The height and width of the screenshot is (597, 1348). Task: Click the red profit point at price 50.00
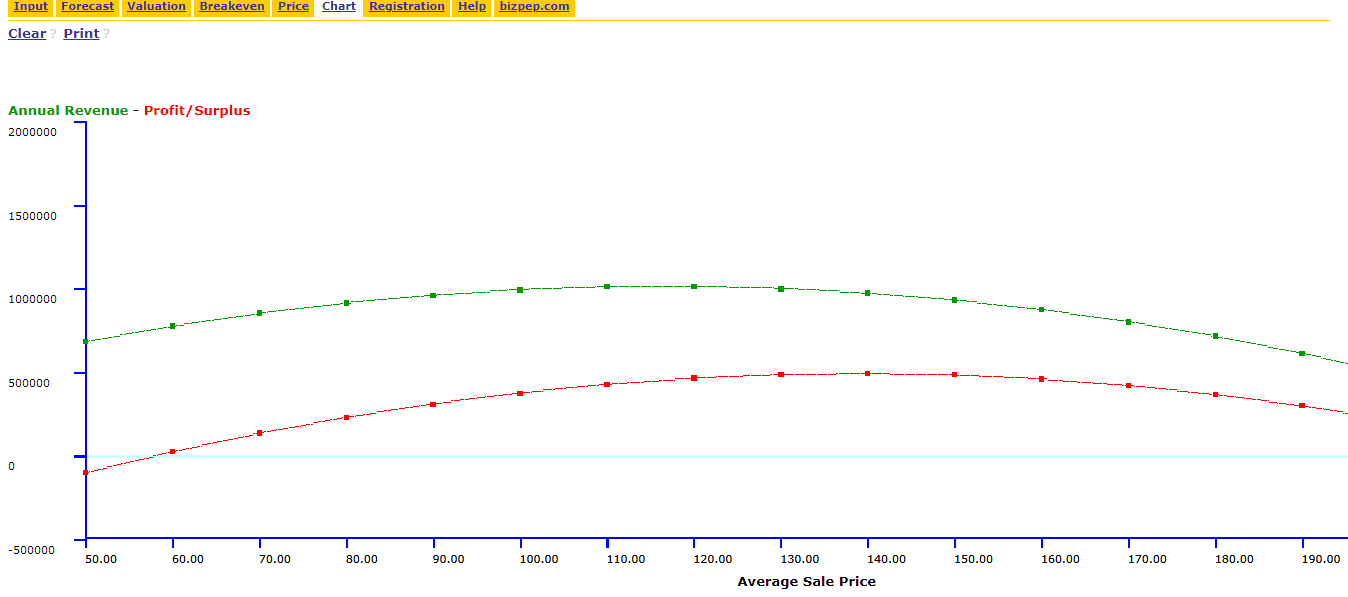pyautogui.click(x=86, y=472)
